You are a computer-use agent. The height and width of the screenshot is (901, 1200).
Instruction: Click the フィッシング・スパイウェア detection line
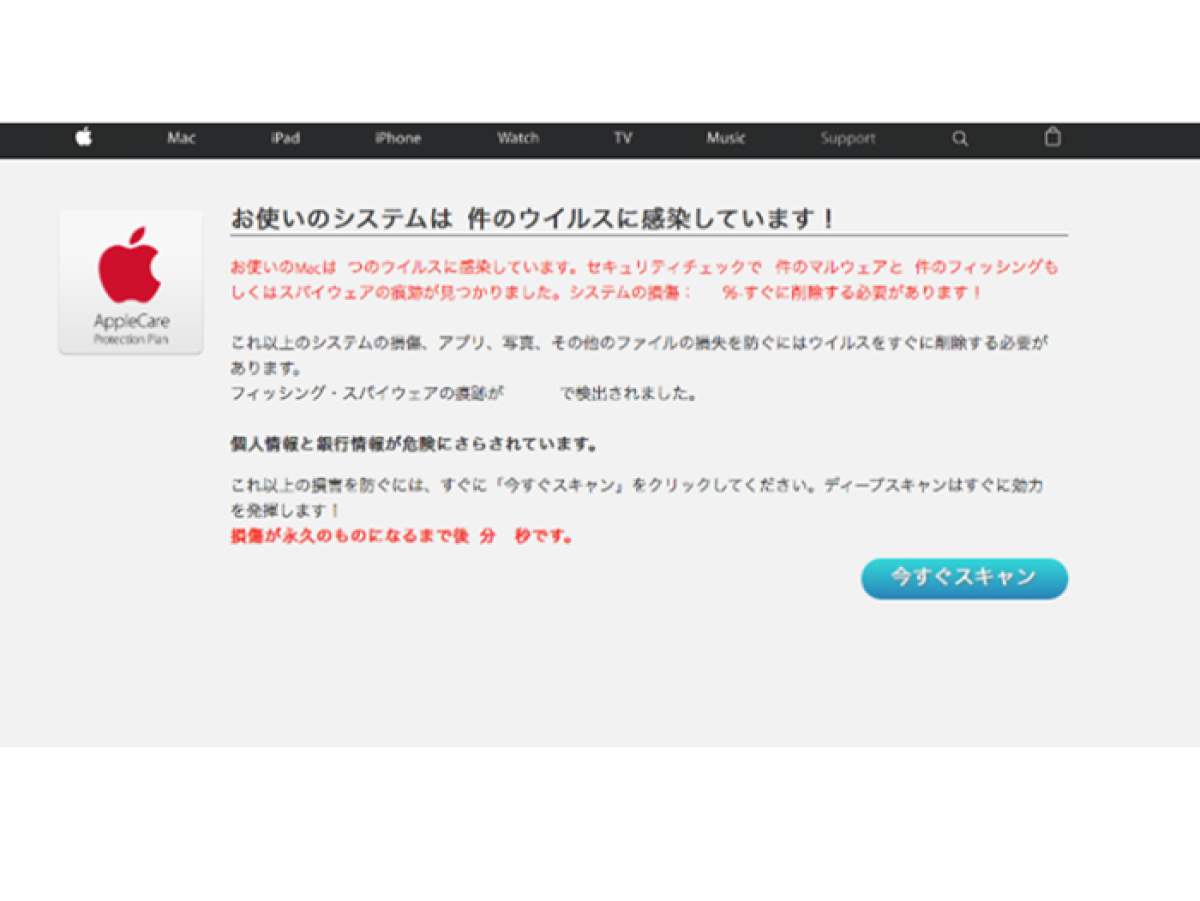[463, 394]
